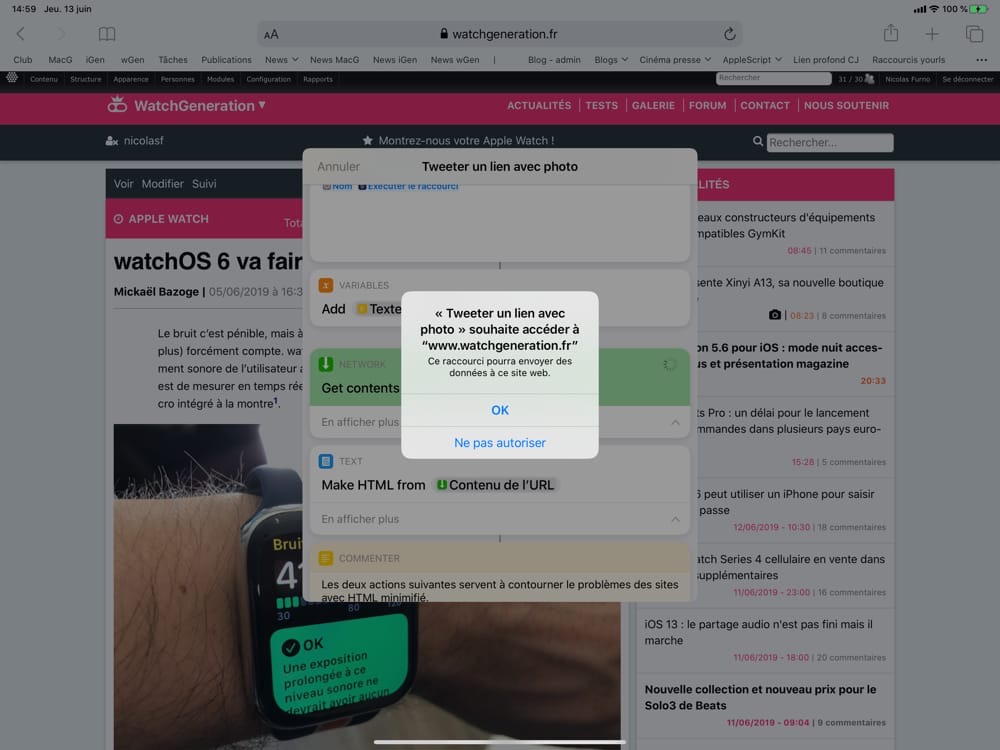Click Se déconnecter in admin bar
This screenshot has height=750, width=1000.
(x=967, y=79)
